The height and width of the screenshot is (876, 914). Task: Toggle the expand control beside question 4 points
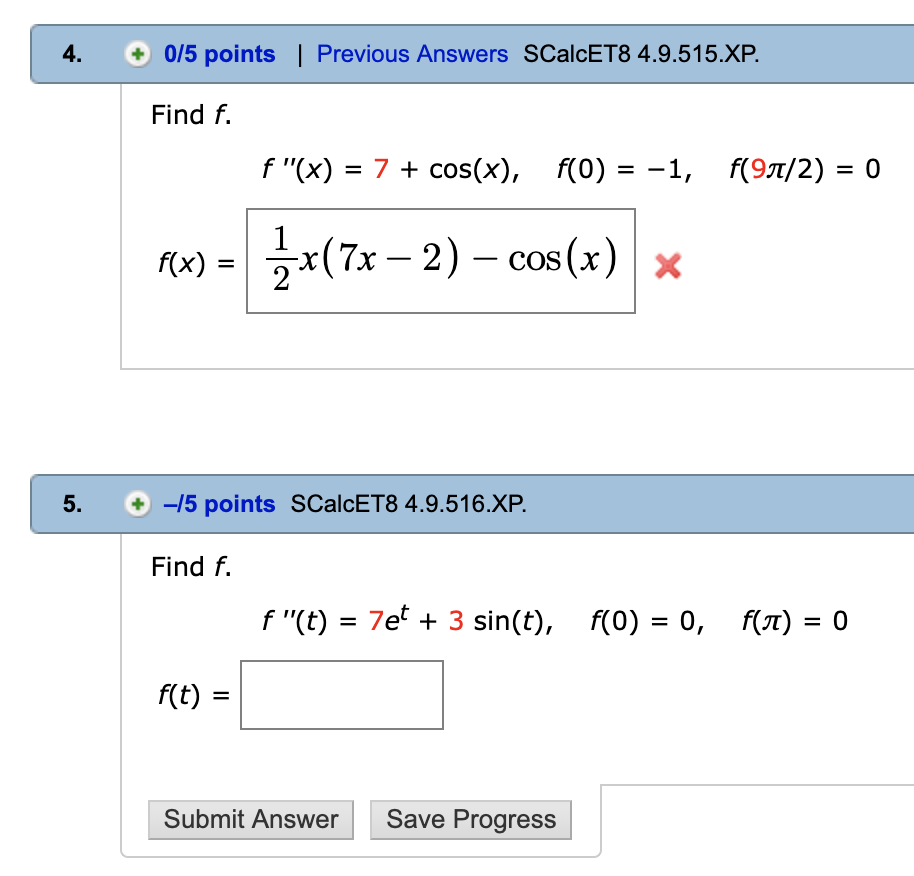138,54
